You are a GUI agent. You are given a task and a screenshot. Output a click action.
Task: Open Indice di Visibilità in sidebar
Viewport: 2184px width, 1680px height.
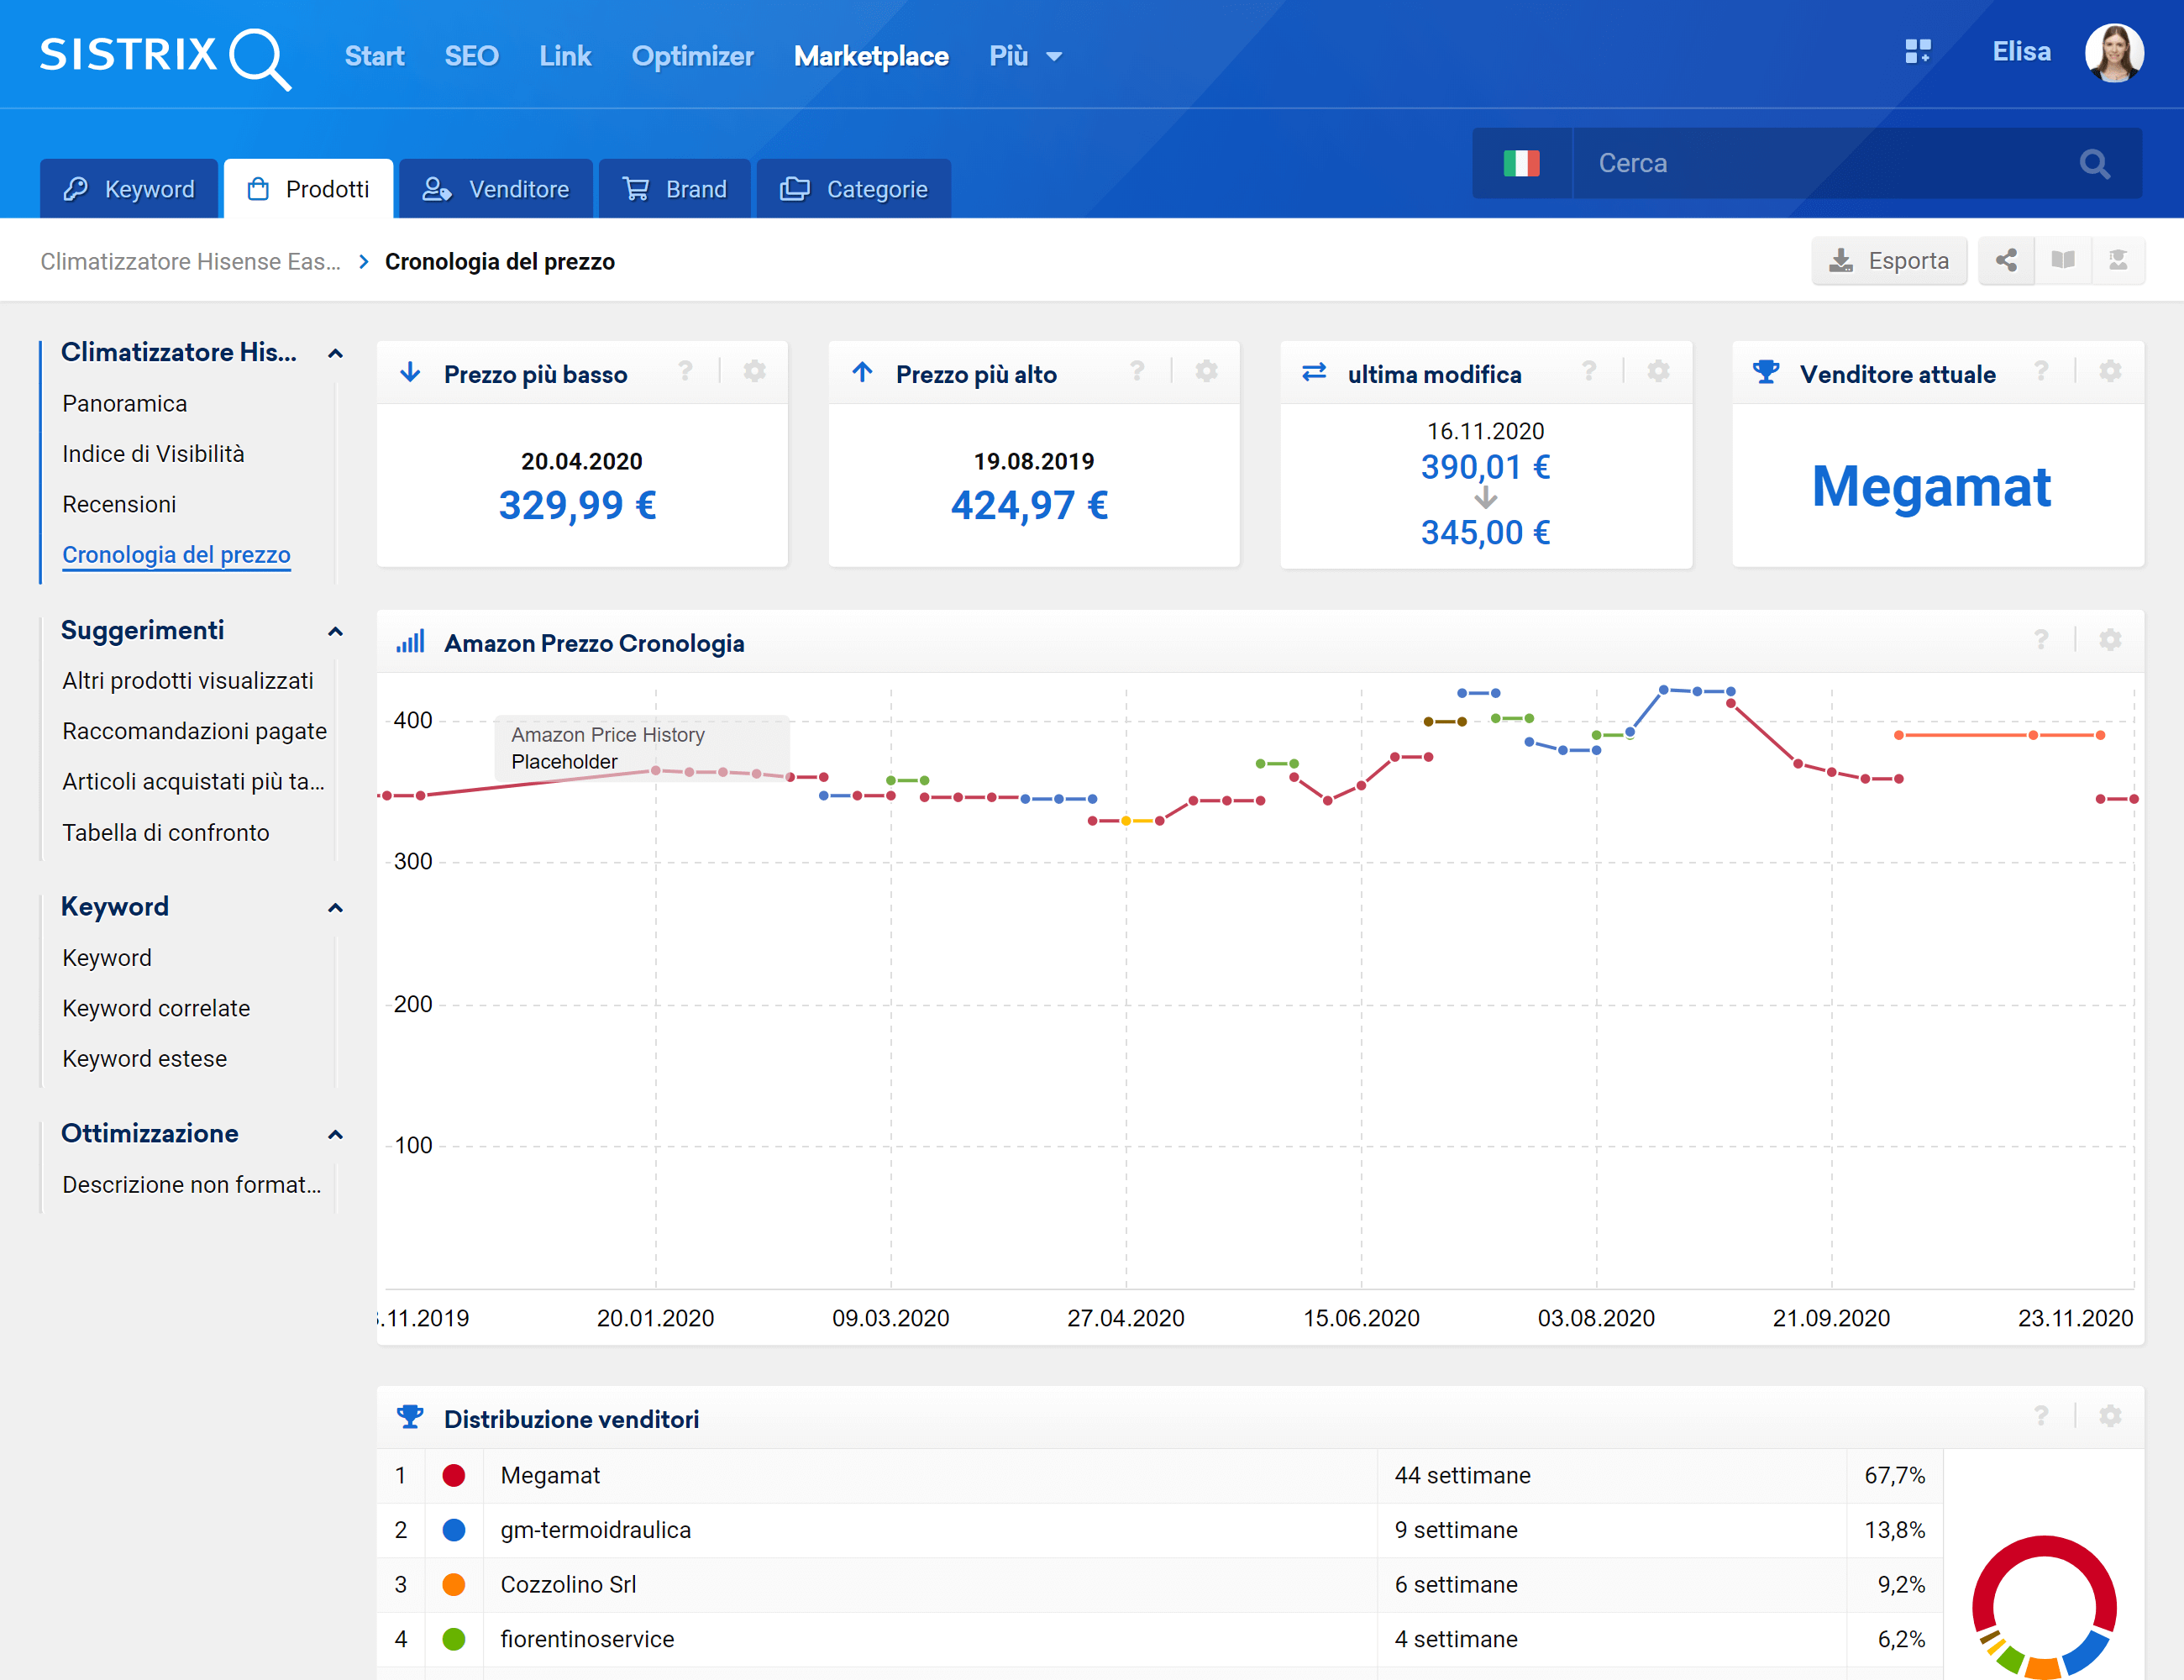[153, 454]
